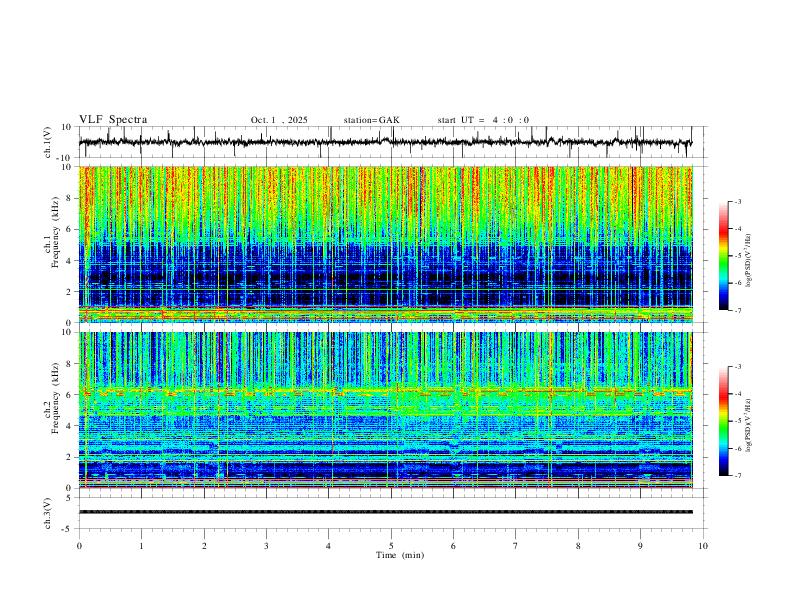Click the ch.3 voltage trace band
Image resolution: width=792 pixels, height=612 pixels.
[x=386, y=512]
